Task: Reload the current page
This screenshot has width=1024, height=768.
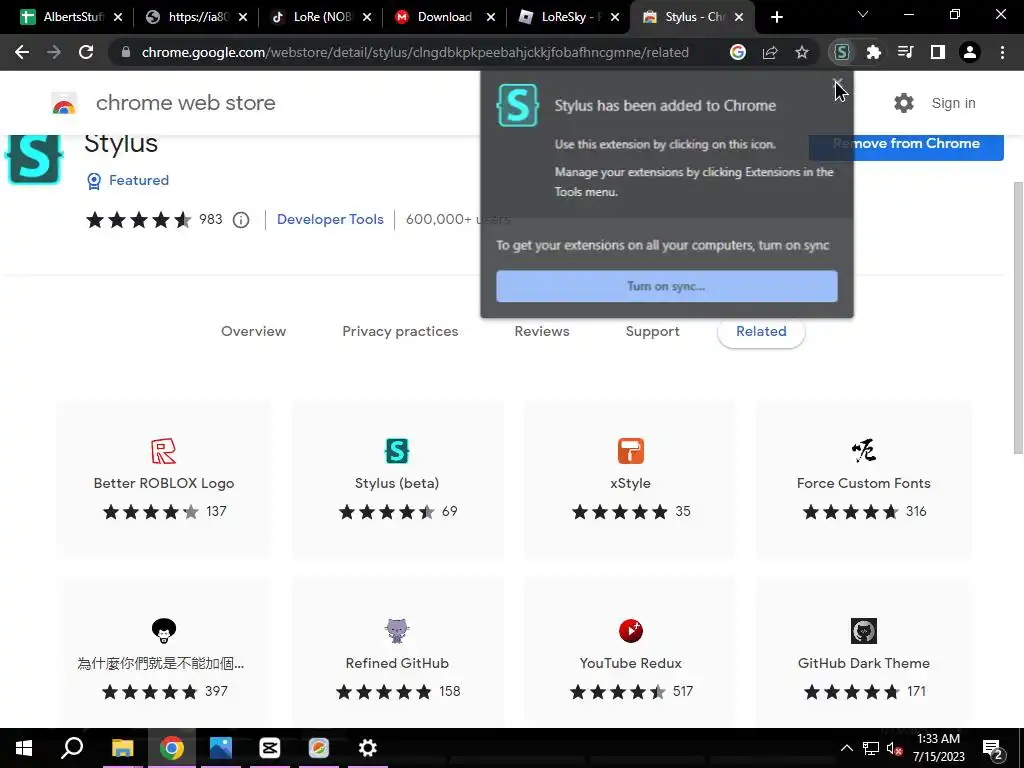Action: 86,52
